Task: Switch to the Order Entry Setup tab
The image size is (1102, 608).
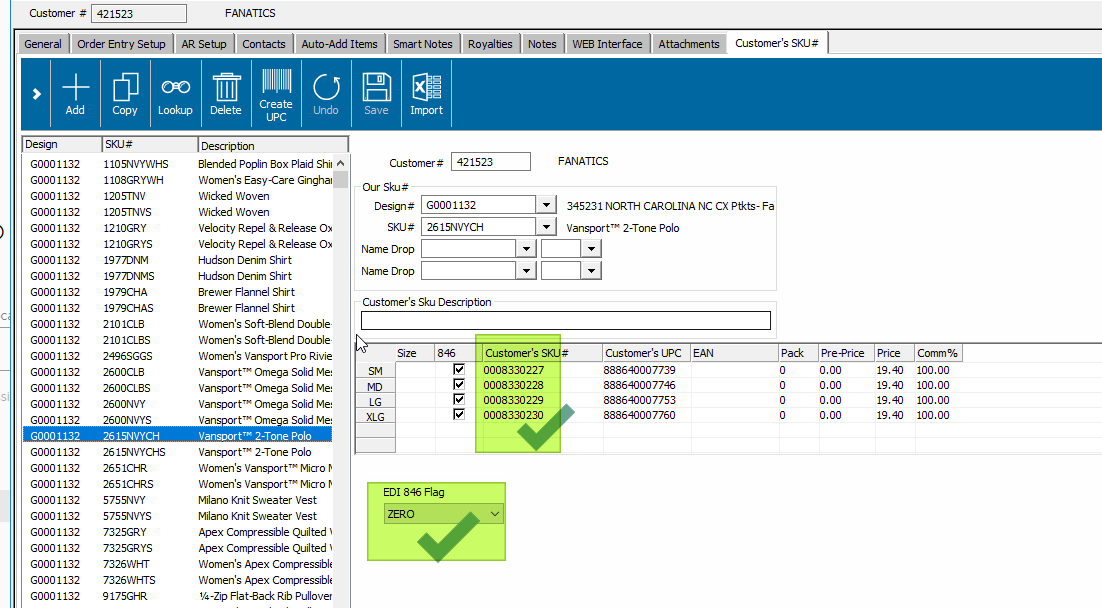Action: [x=122, y=44]
